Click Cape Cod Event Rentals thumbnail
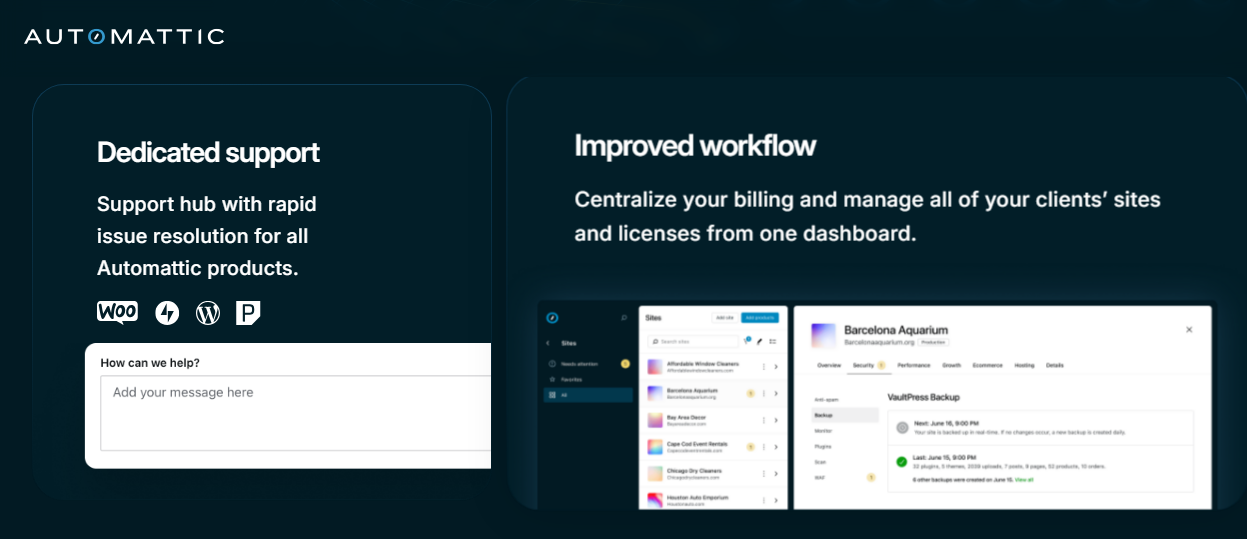The width and height of the screenshot is (1247, 539). click(656, 446)
